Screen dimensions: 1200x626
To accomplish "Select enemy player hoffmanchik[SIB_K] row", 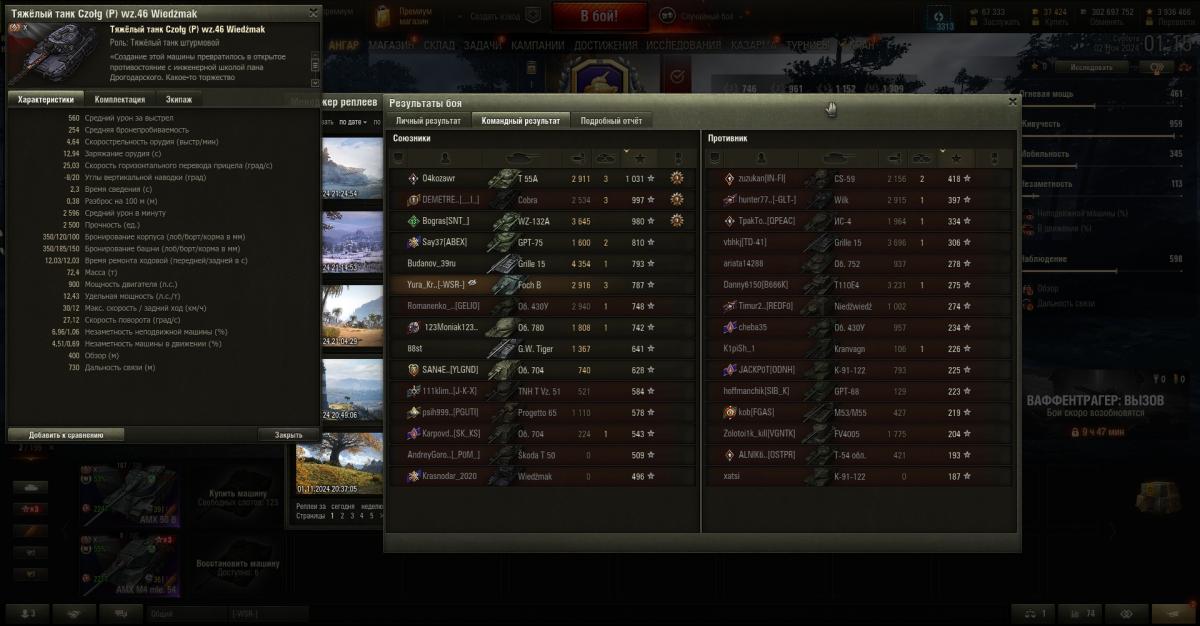I will 858,391.
